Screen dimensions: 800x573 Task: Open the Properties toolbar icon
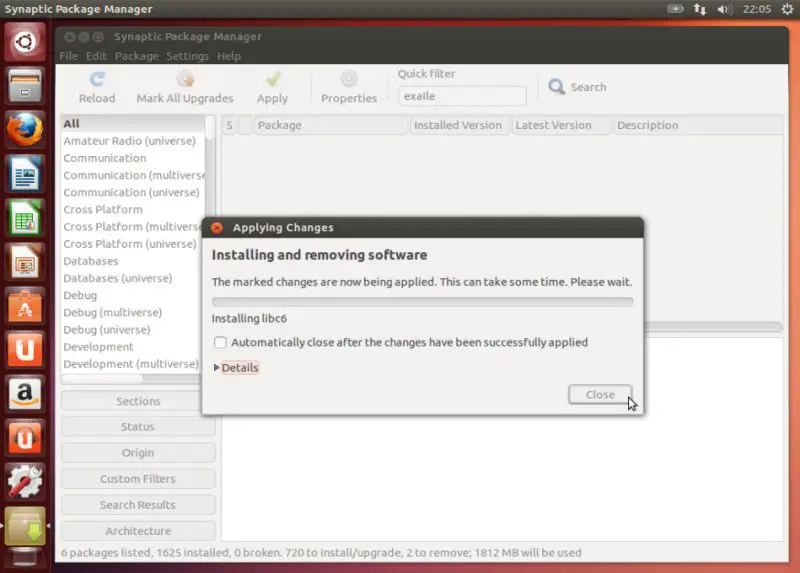[x=349, y=79]
